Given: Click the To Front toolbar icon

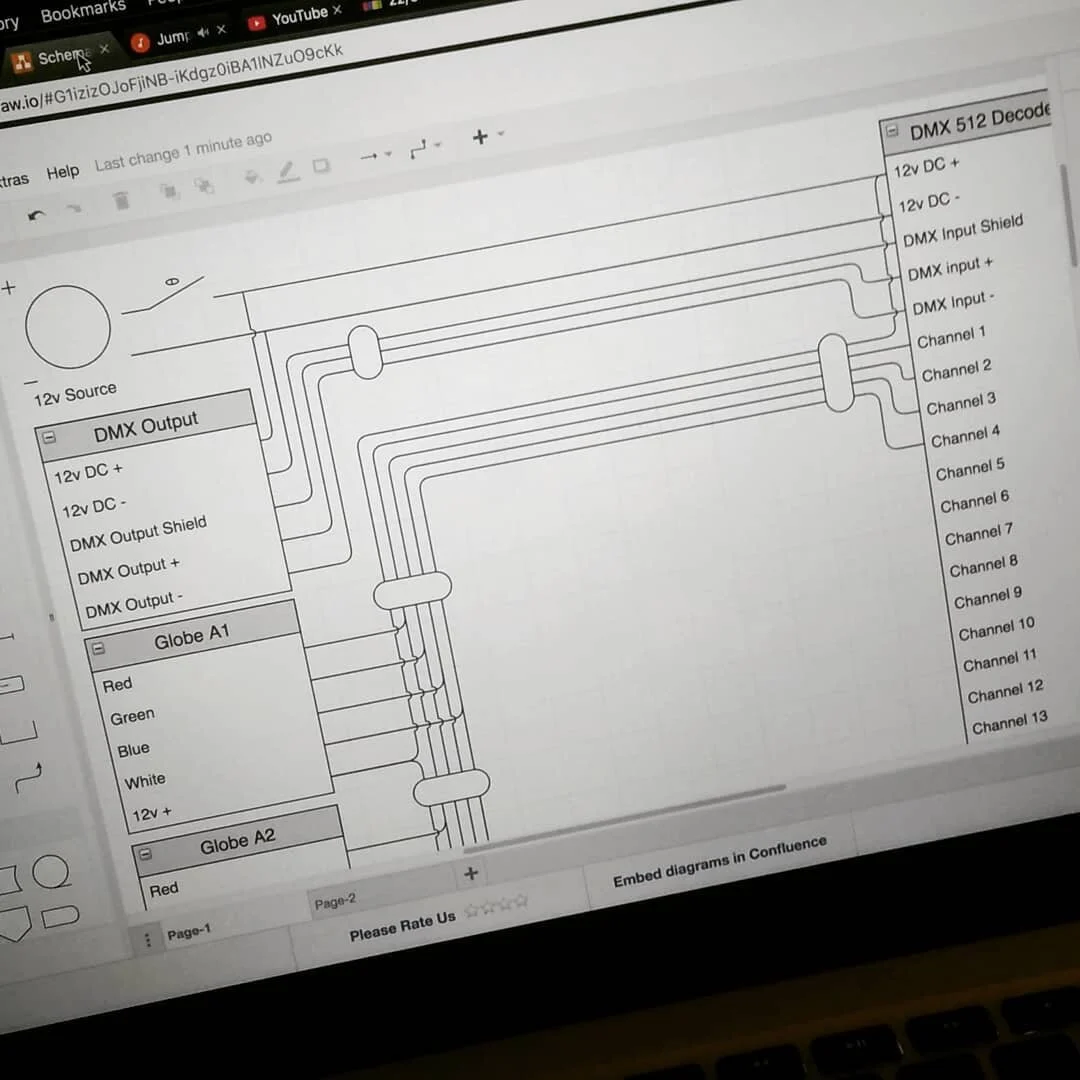Looking at the screenshot, I should pos(168,190).
